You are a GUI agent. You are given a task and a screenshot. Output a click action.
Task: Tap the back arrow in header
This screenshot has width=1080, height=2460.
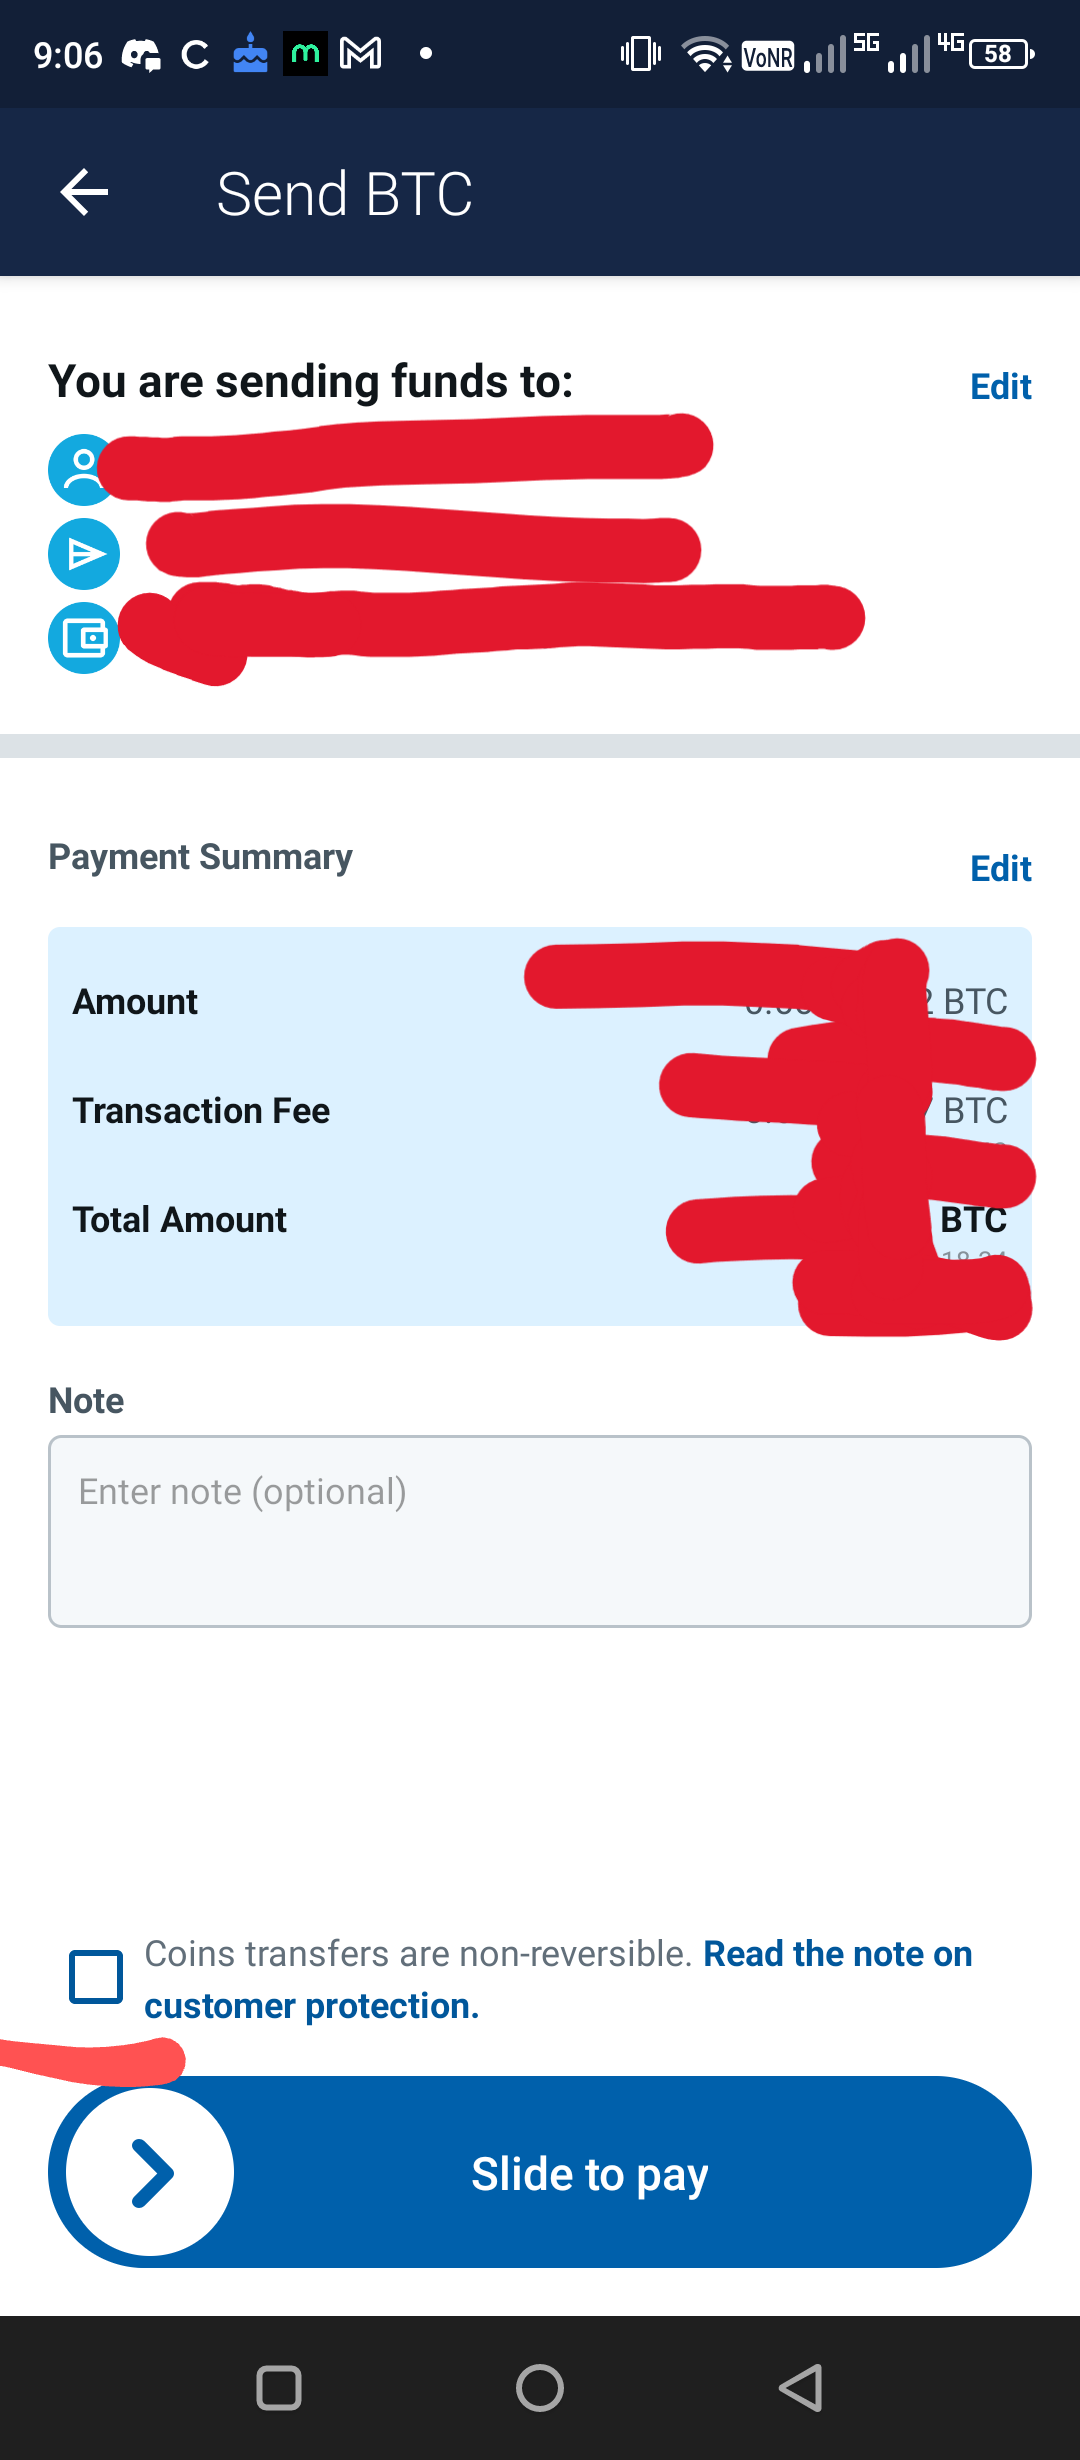84,192
